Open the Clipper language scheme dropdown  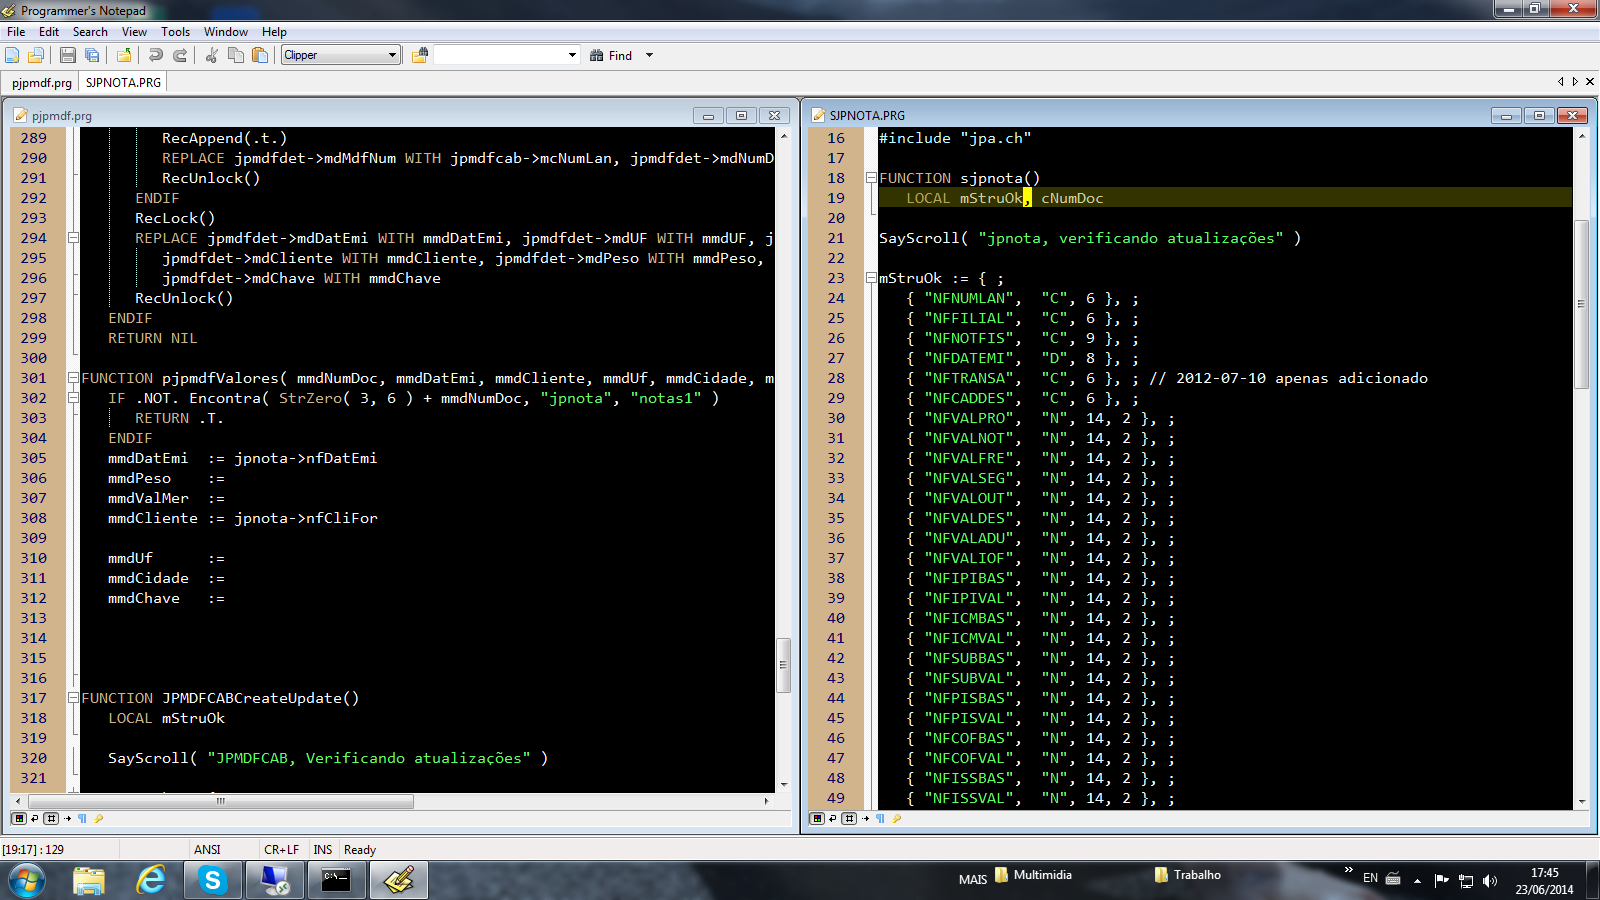tap(341, 55)
